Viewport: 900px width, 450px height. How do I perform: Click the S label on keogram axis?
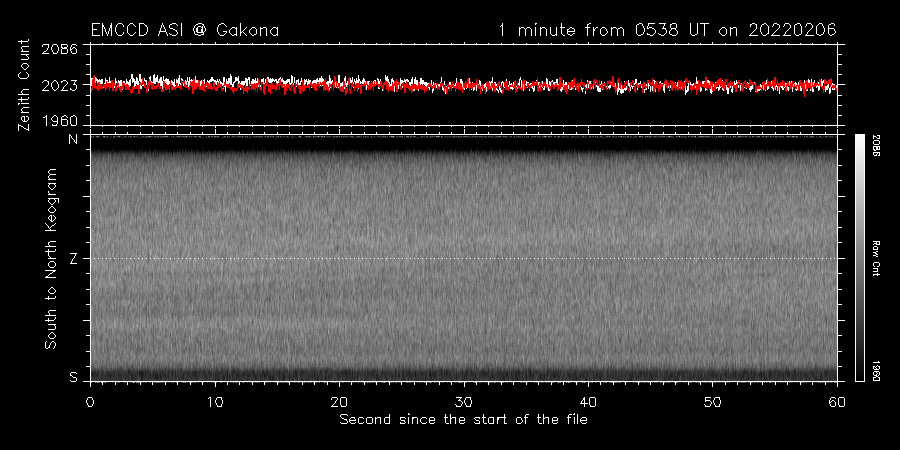tap(73, 377)
